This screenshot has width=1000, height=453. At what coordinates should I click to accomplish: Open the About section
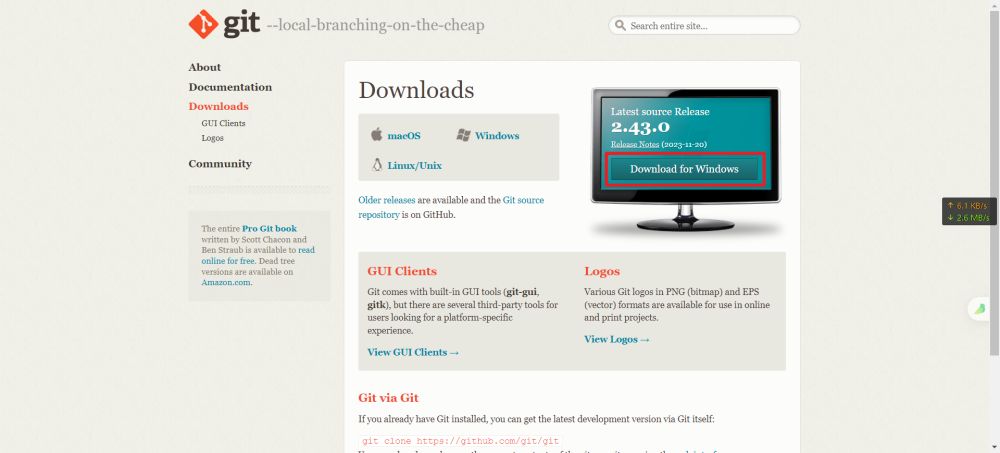(x=205, y=67)
